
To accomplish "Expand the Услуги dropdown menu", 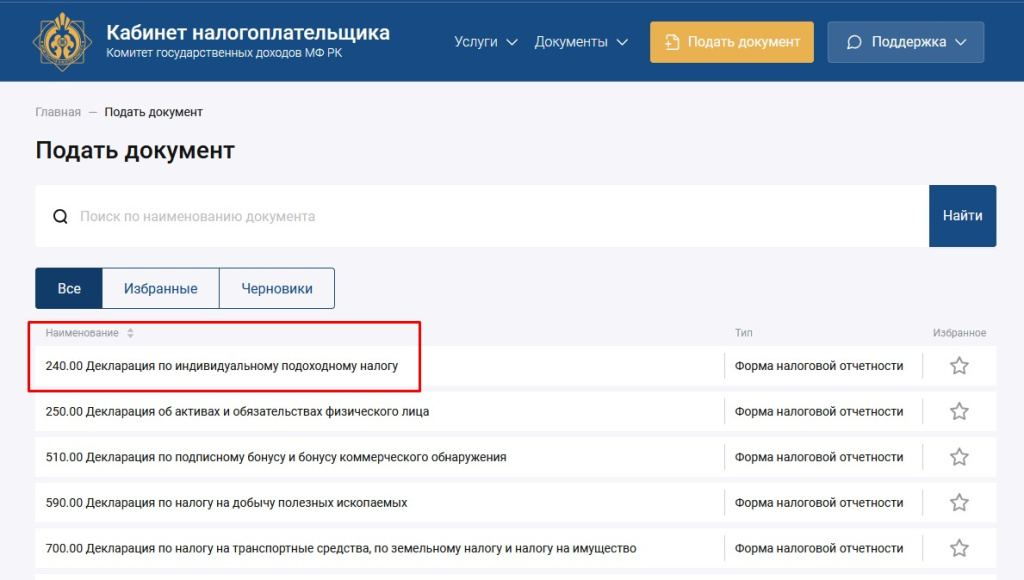I will point(485,42).
